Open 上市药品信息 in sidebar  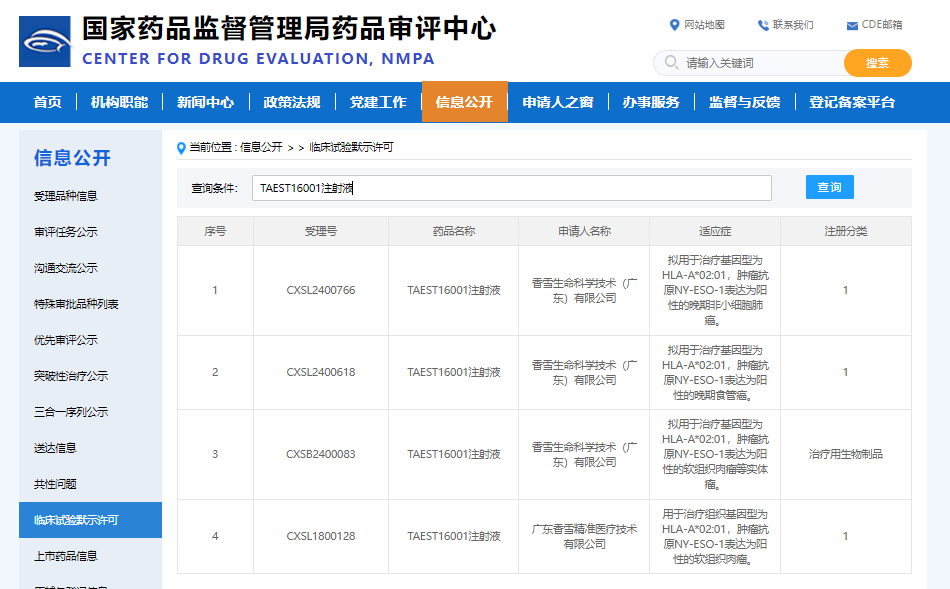pos(65,556)
